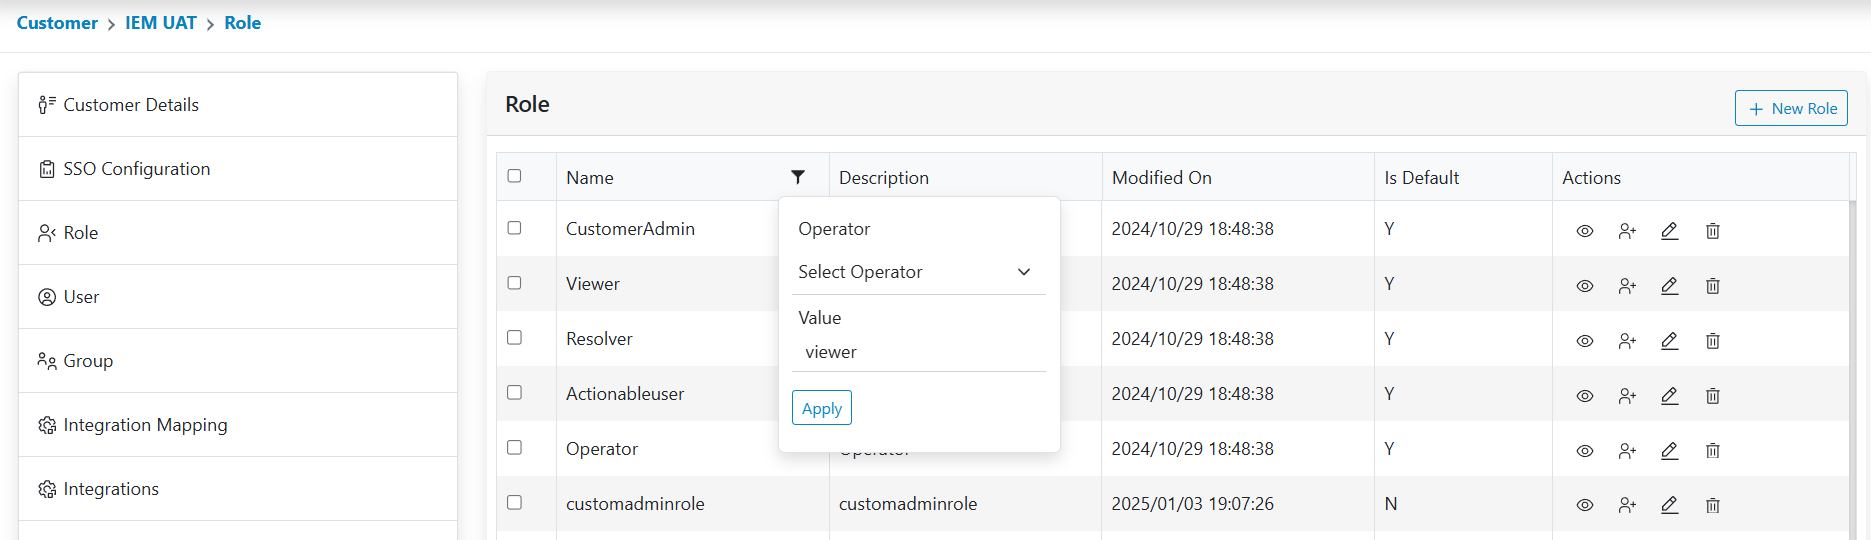Select the CustomerAdmin row checkbox
The height and width of the screenshot is (540, 1871).
coord(515,228)
